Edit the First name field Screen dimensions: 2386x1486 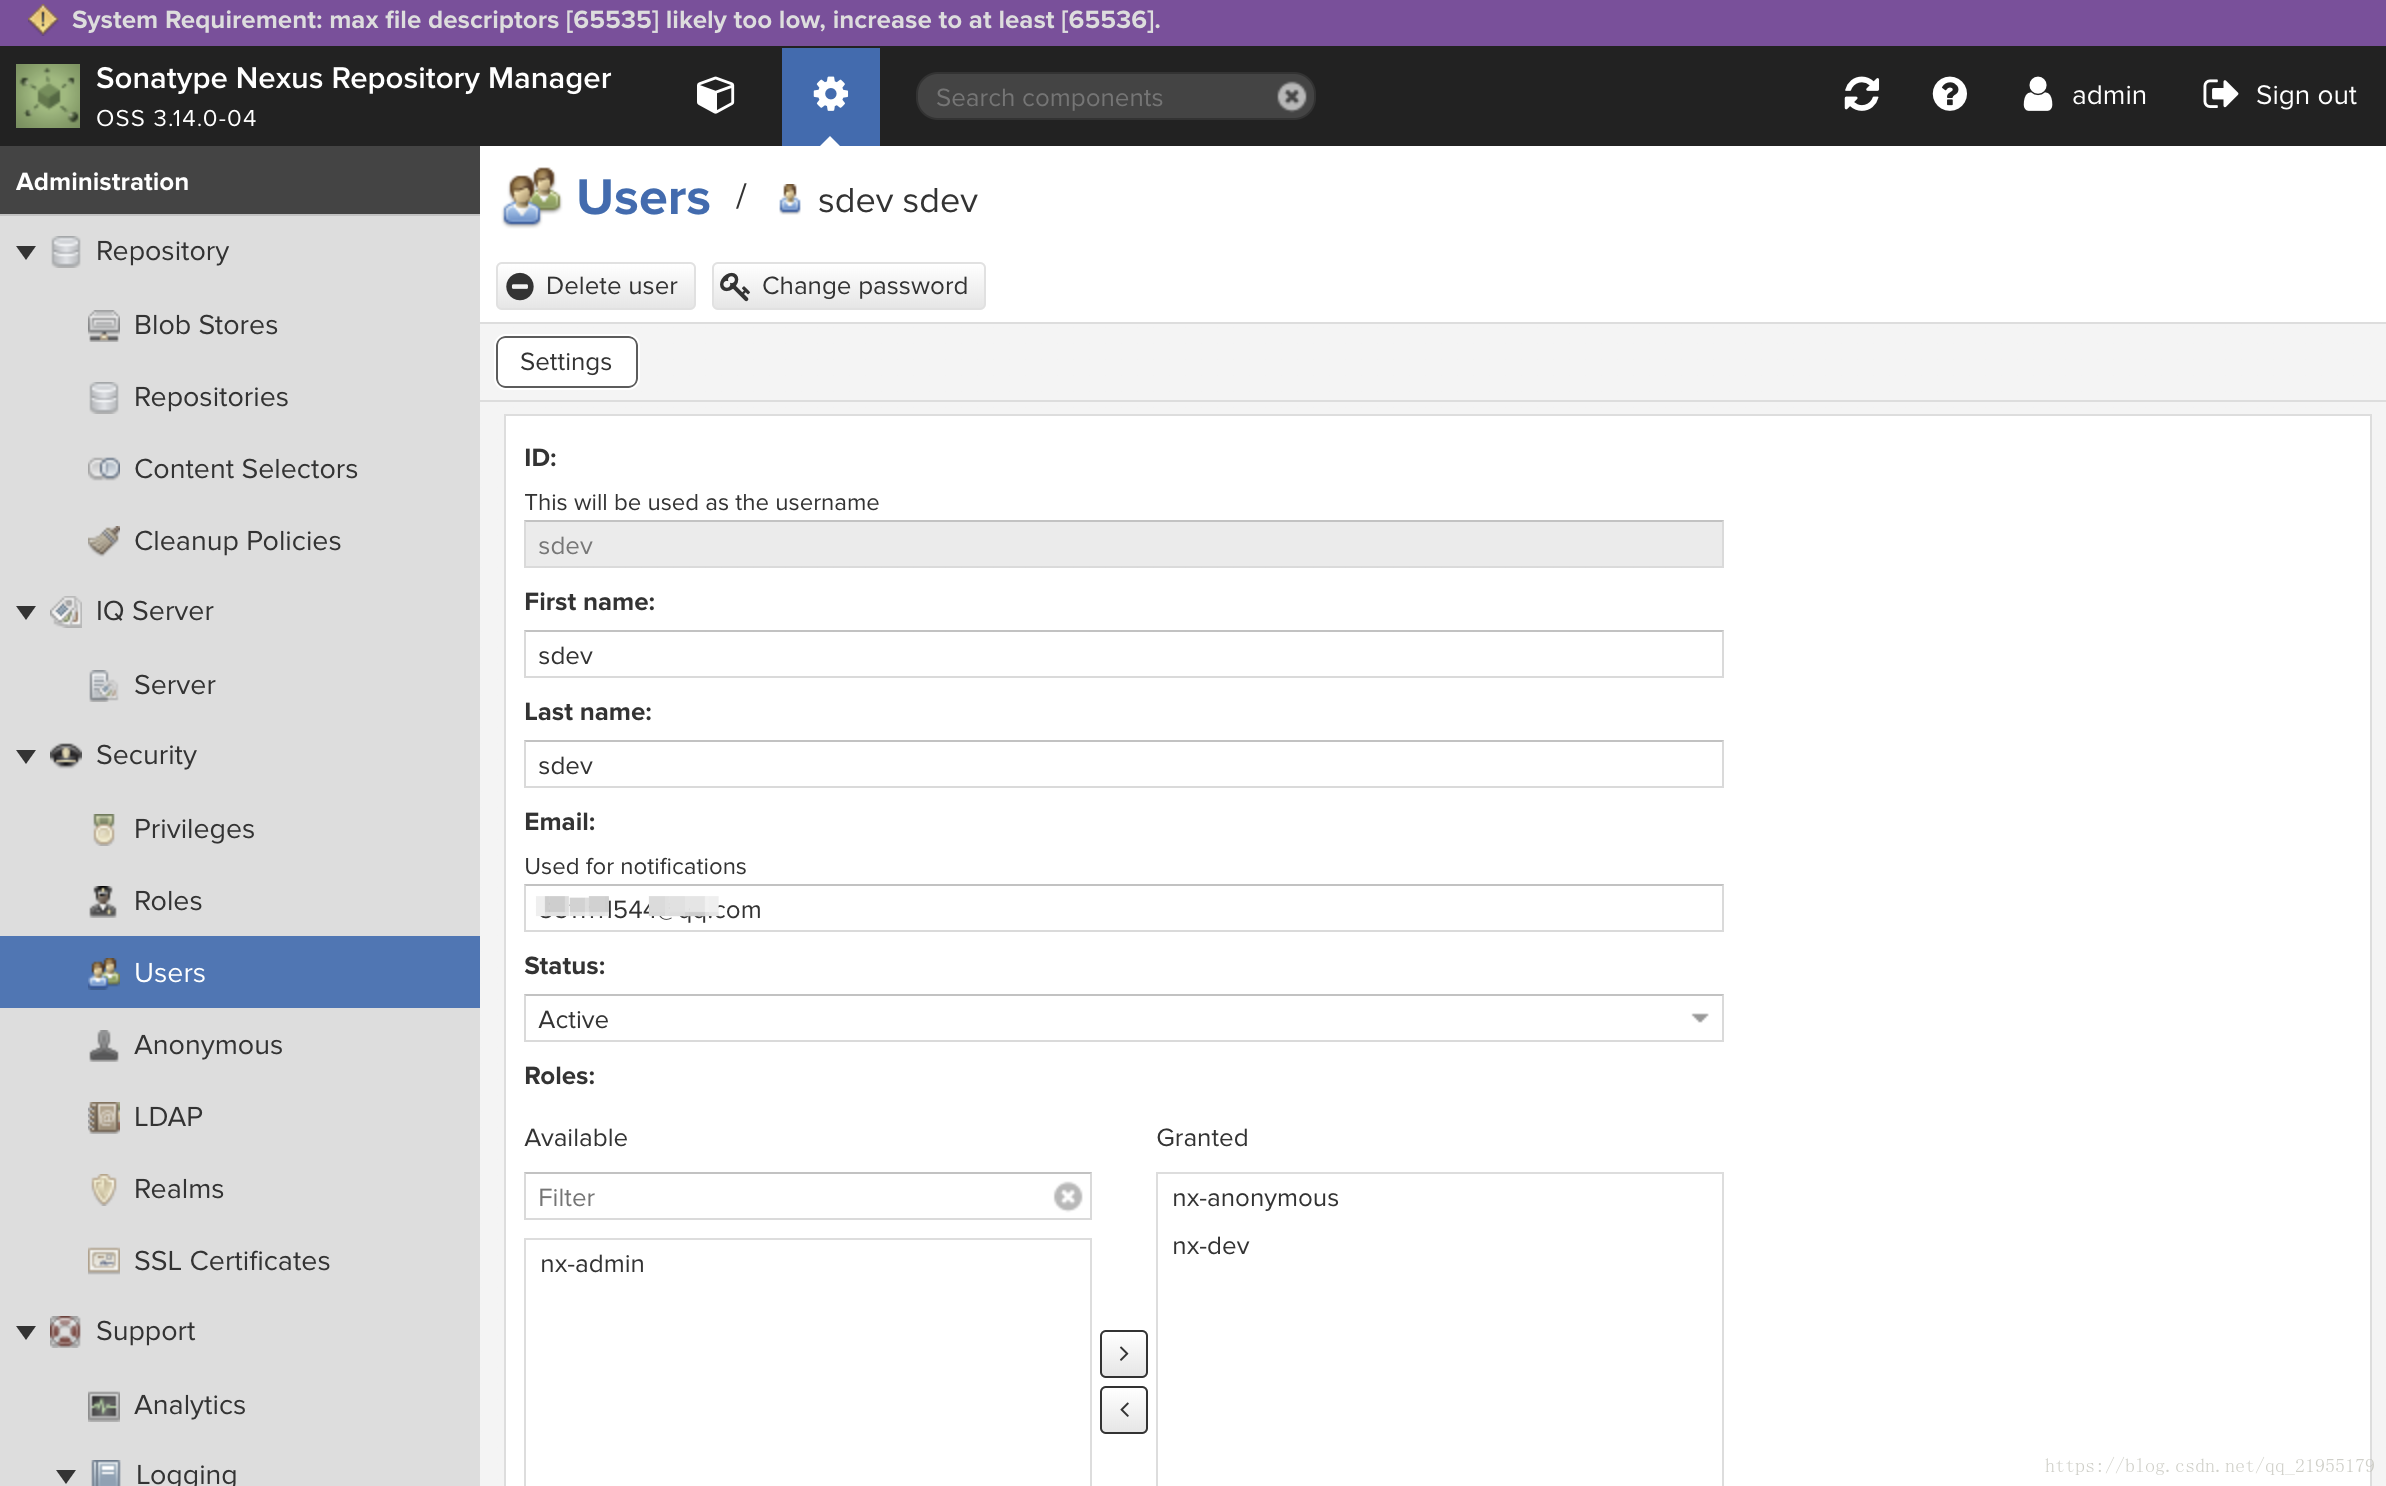pos(1123,654)
